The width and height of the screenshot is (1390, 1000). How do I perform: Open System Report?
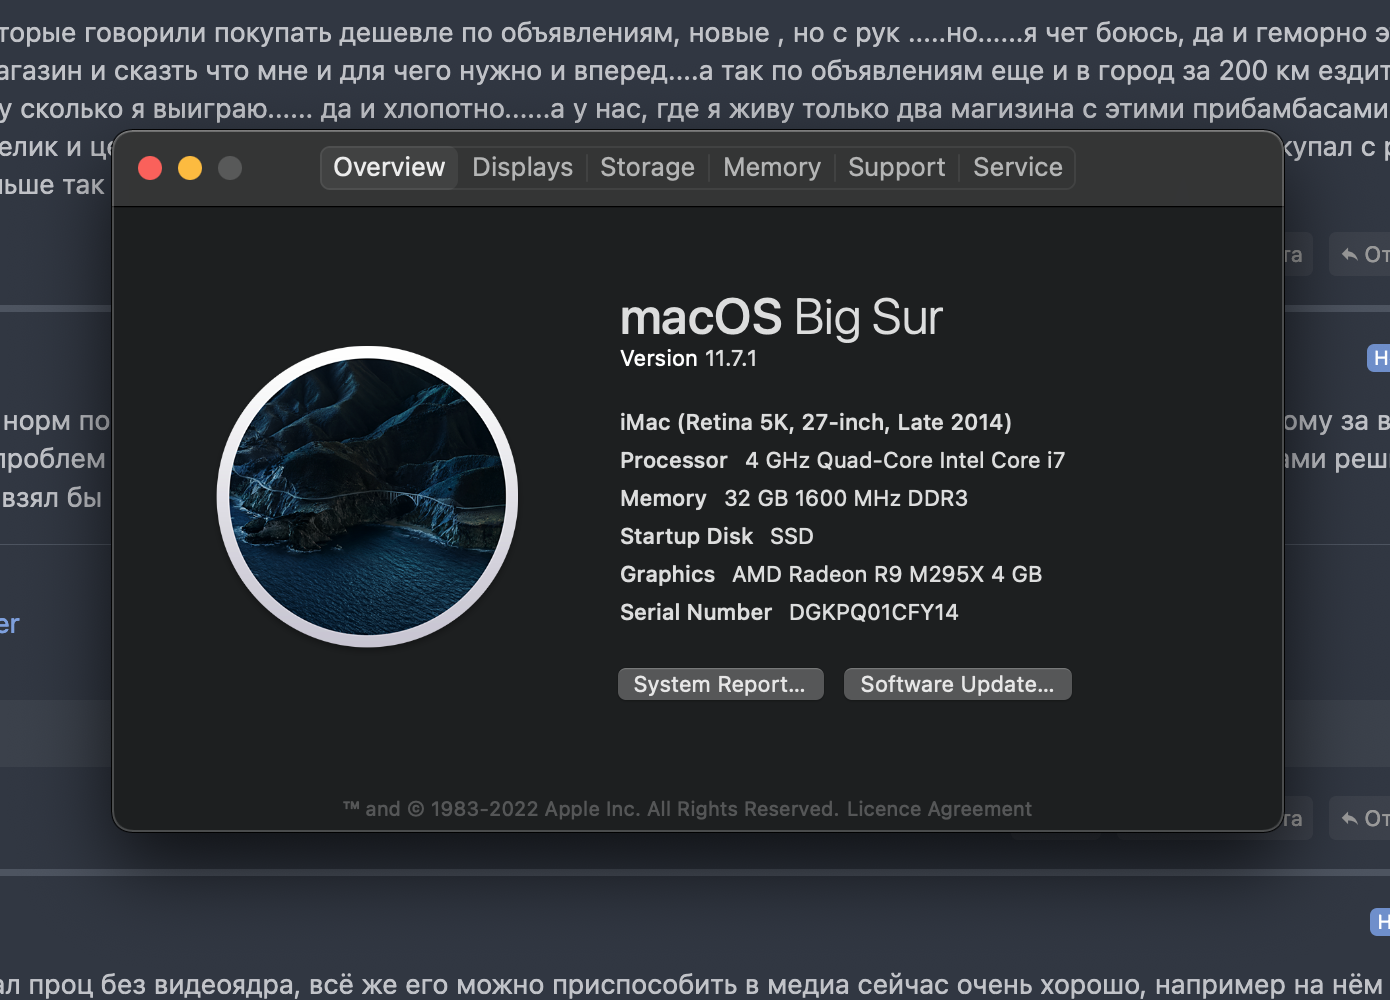click(x=720, y=684)
